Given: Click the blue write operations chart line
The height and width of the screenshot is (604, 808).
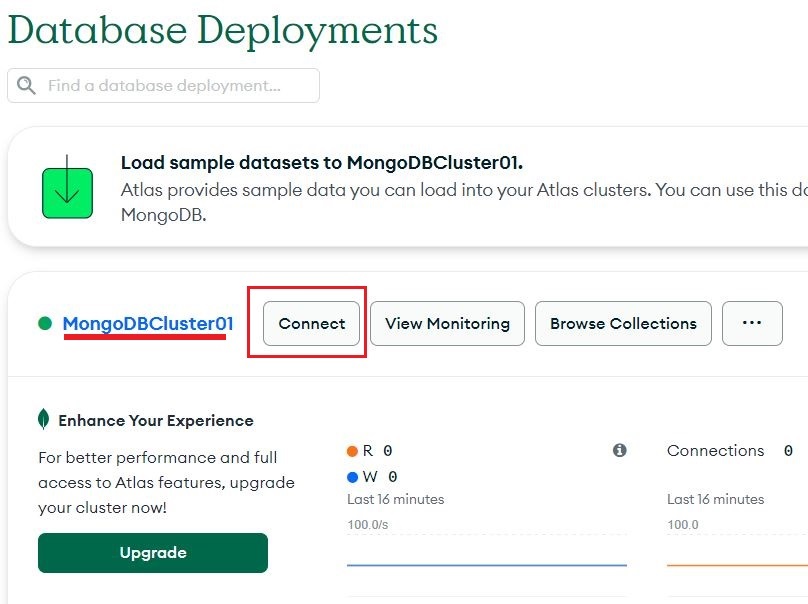Looking at the screenshot, I should (x=485, y=563).
